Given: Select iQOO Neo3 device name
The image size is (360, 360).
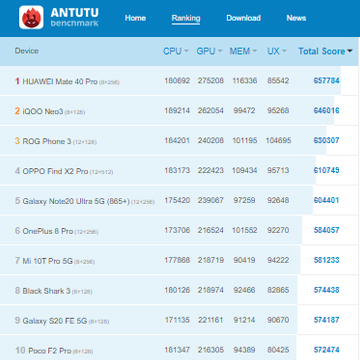Looking at the screenshot, I should pos(43,111).
